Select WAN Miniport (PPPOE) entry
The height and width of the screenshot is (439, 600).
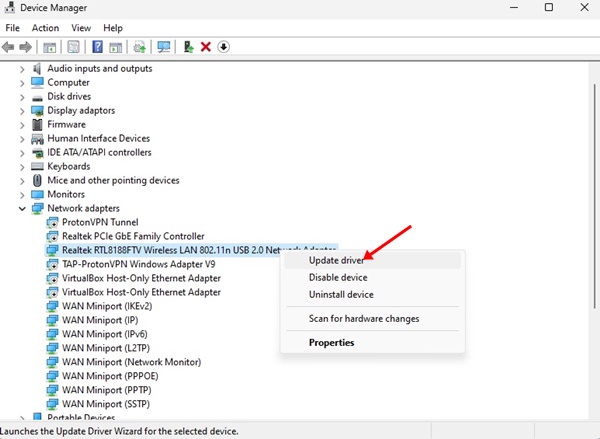tap(110, 376)
